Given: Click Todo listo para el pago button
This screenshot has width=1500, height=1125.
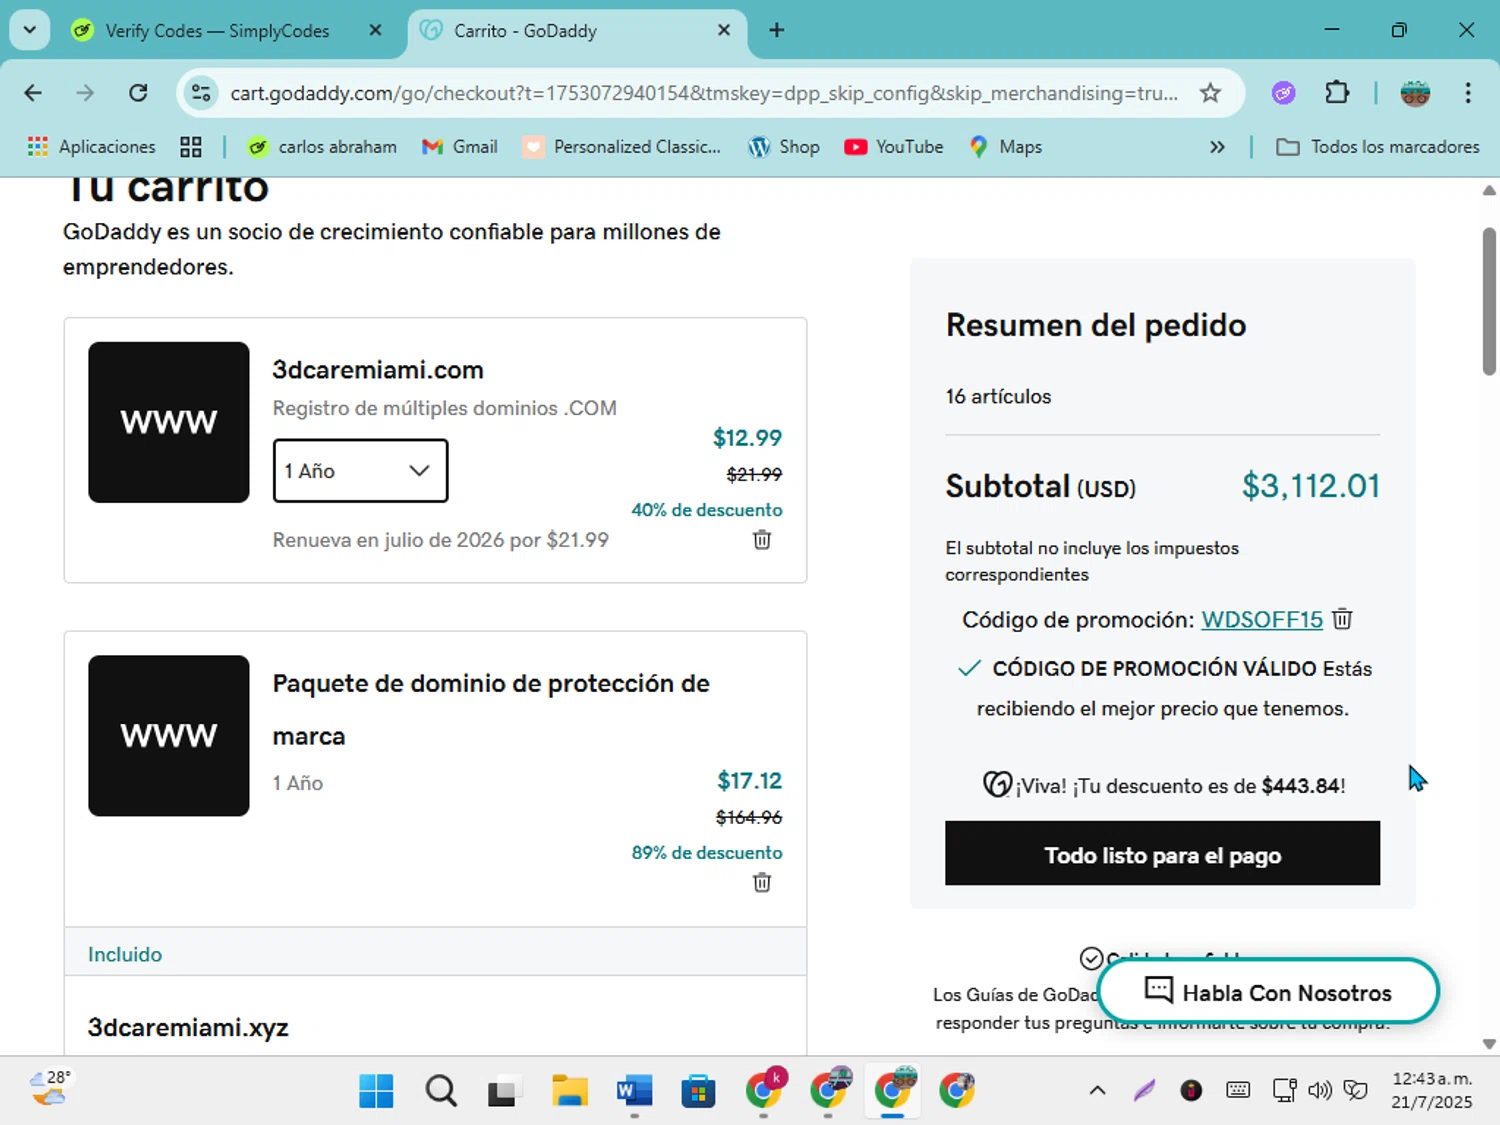Looking at the screenshot, I should [1162, 854].
